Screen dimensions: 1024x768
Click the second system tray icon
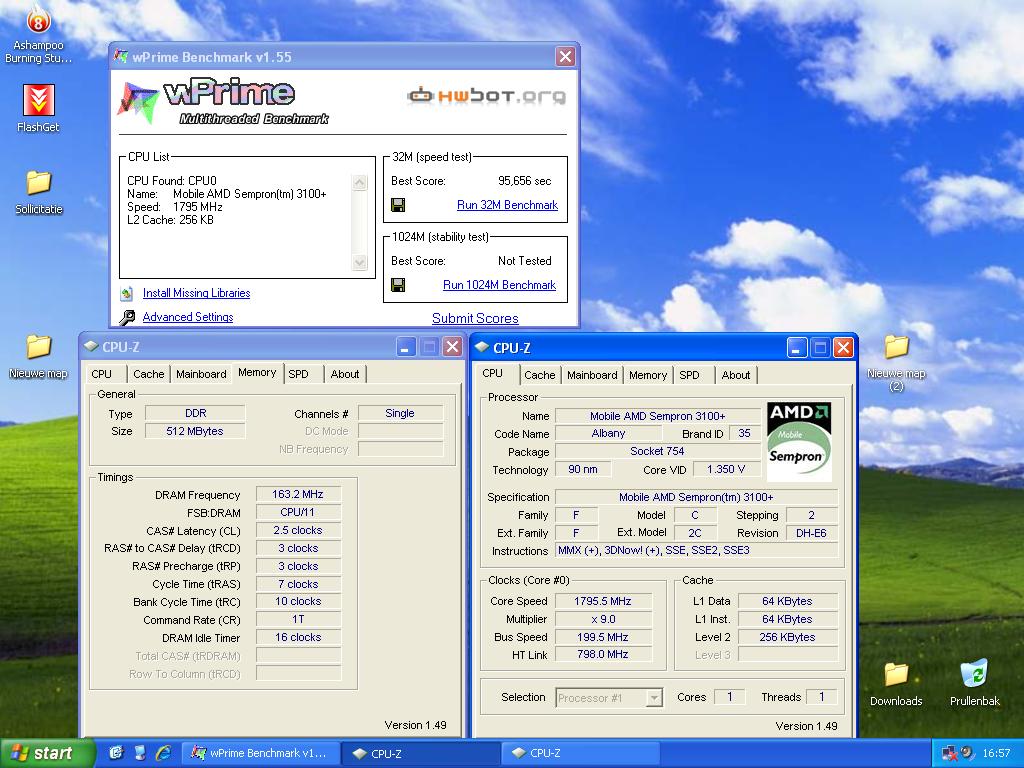pos(967,753)
